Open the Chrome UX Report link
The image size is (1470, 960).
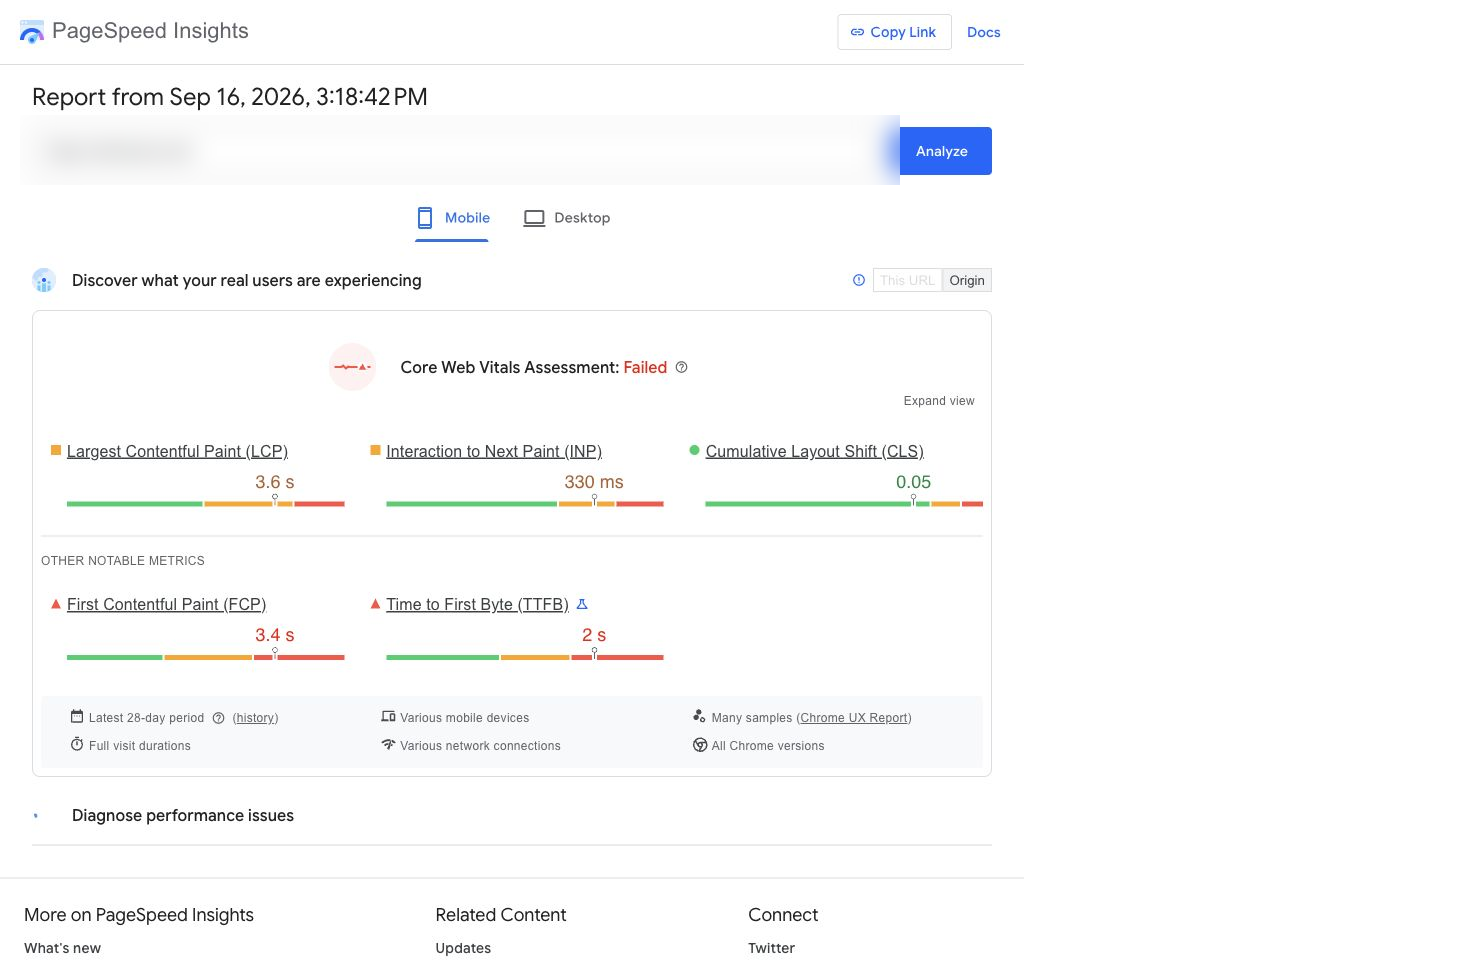tap(854, 718)
